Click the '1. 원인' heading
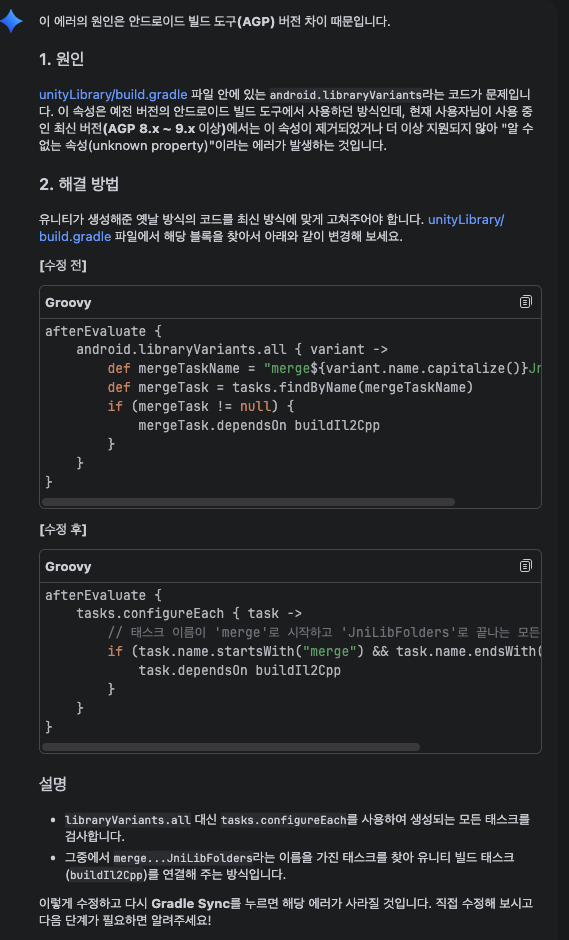The image size is (569, 940). 61,59
